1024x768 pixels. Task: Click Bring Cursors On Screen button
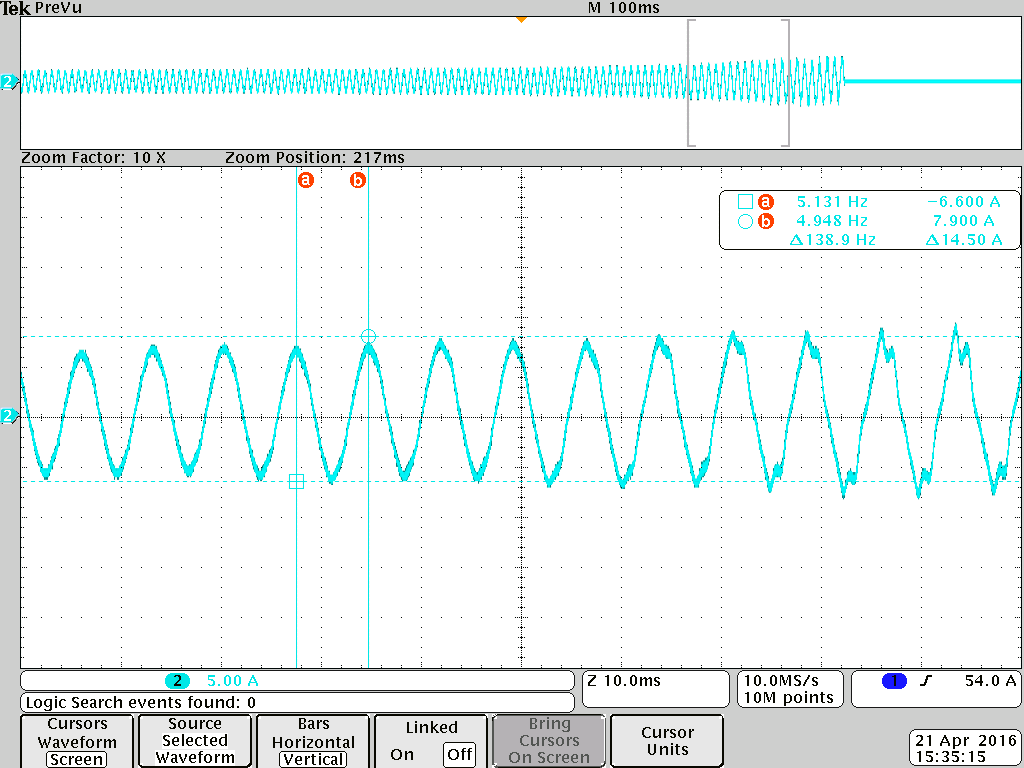coord(549,741)
